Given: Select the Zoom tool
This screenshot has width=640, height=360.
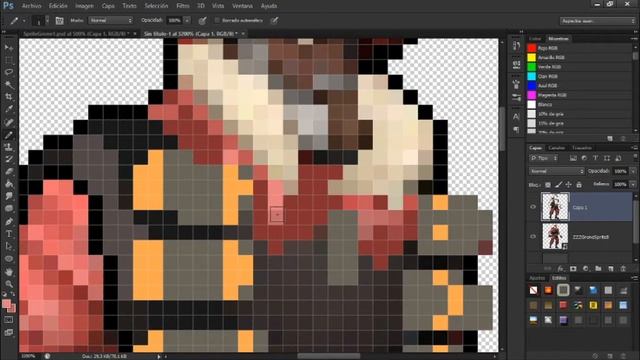Looking at the screenshot, I should pos(9,284).
